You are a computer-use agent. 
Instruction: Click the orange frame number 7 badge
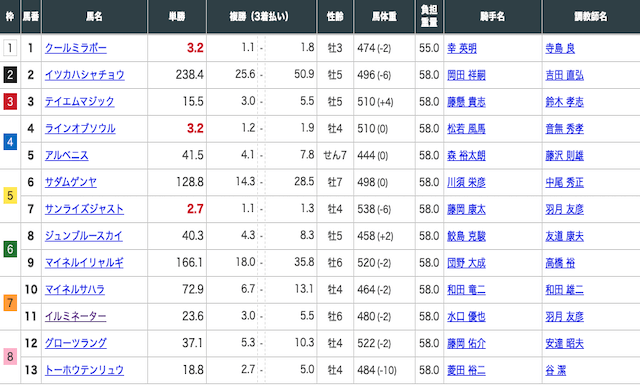pos(10,303)
